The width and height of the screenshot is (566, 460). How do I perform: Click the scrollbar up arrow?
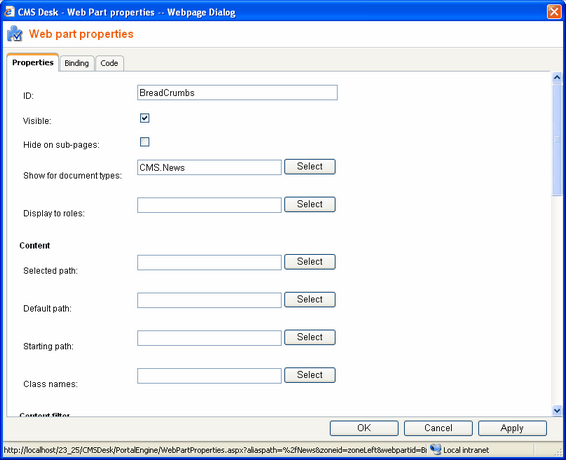557,77
